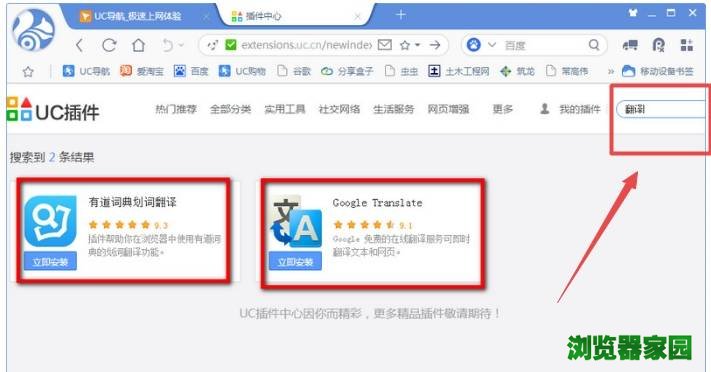Click the UC插件 logo
Viewport: 711px width, 372px height.
[53, 110]
